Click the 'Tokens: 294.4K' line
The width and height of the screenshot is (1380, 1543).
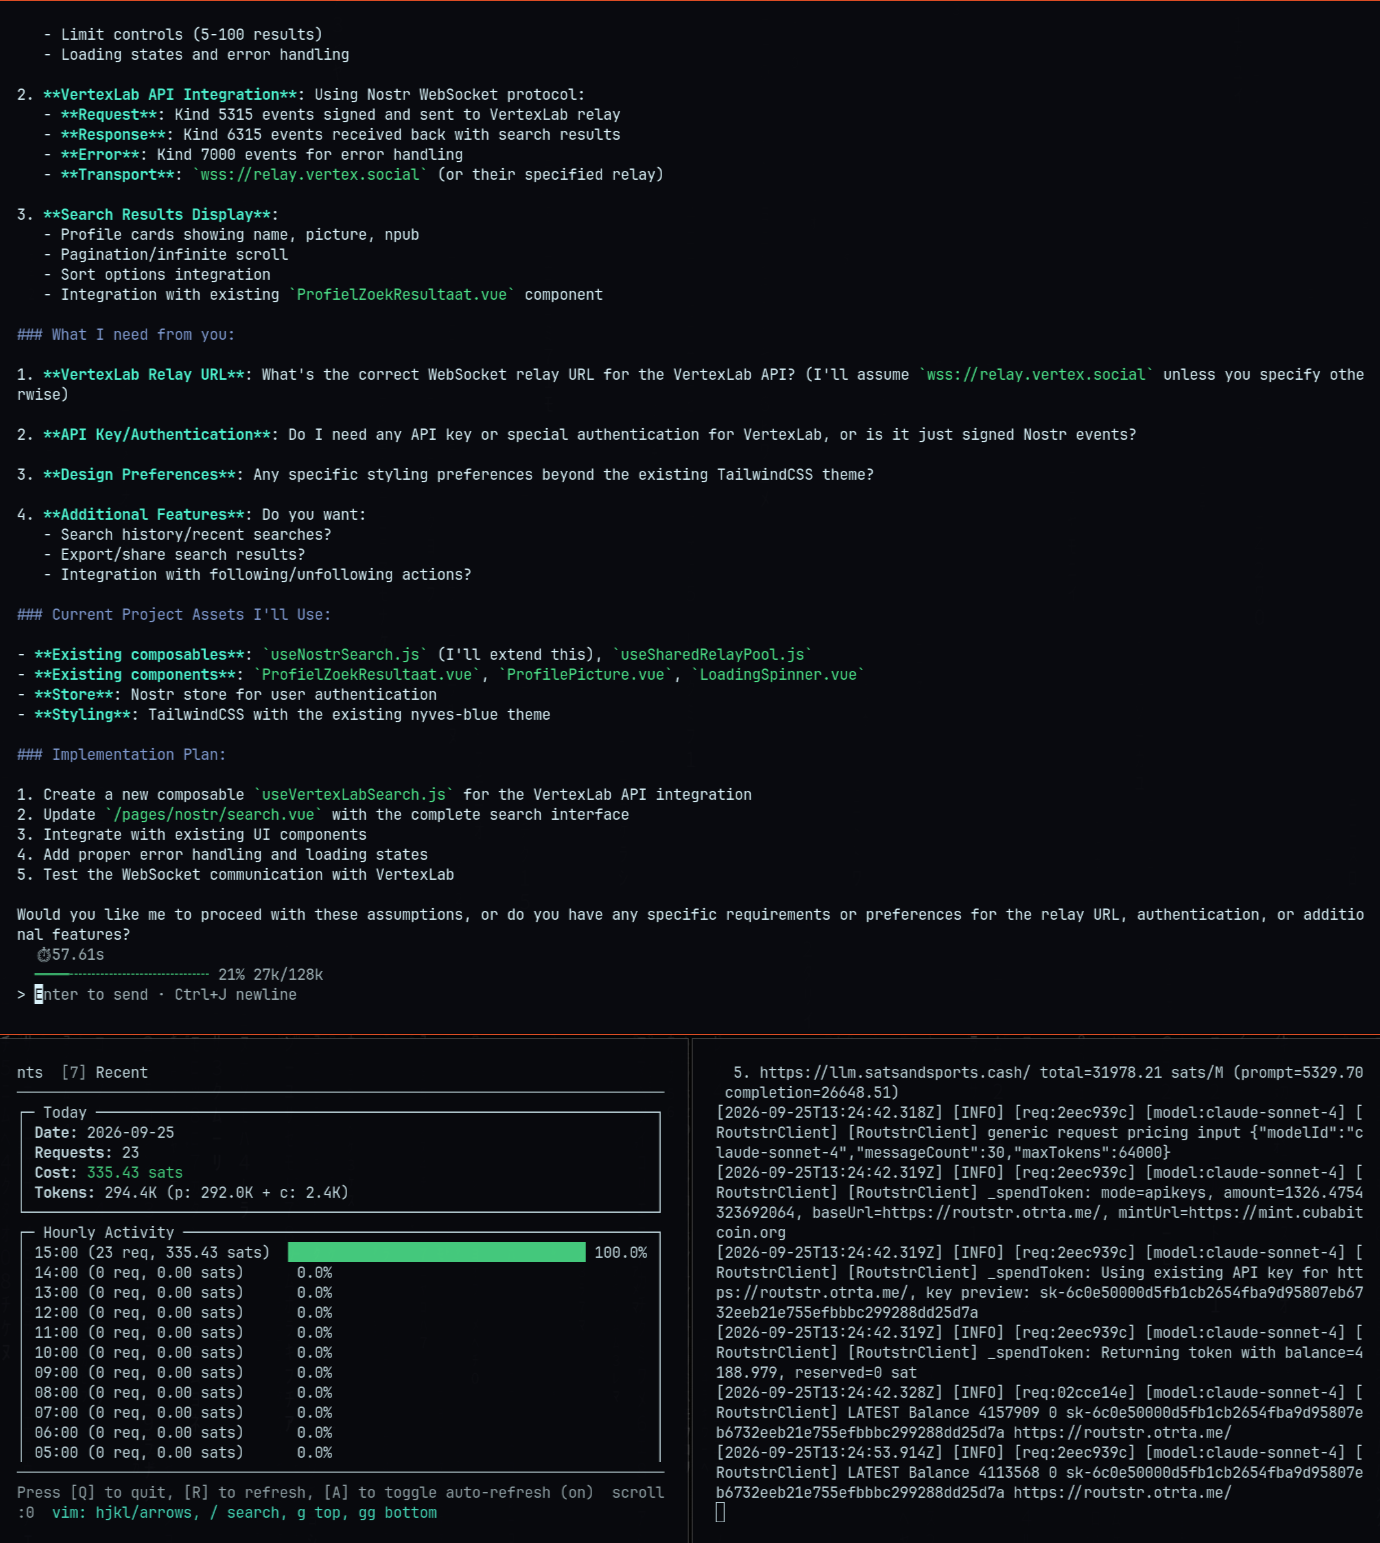[x=191, y=1193]
